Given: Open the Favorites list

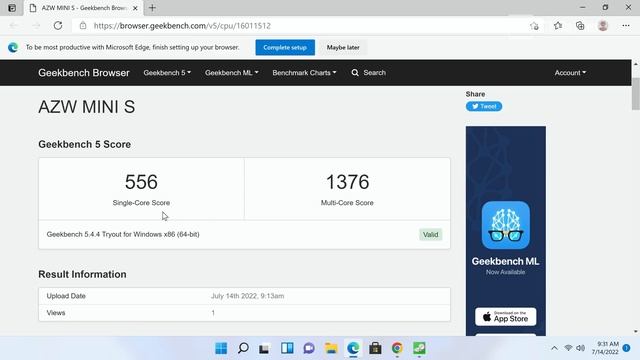Looking at the screenshot, I should pyautogui.click(x=558, y=26).
